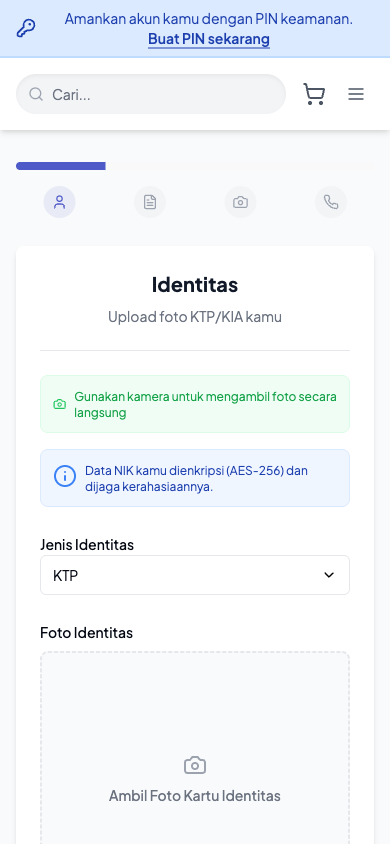Click the Data NIK encryption notice text
The height and width of the screenshot is (844, 390).
(196, 479)
